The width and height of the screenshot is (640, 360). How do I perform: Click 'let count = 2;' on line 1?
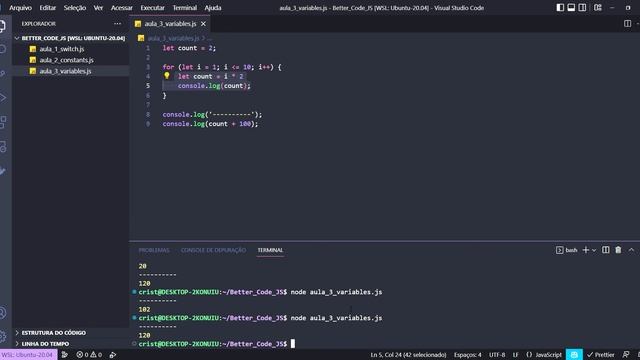(x=189, y=48)
